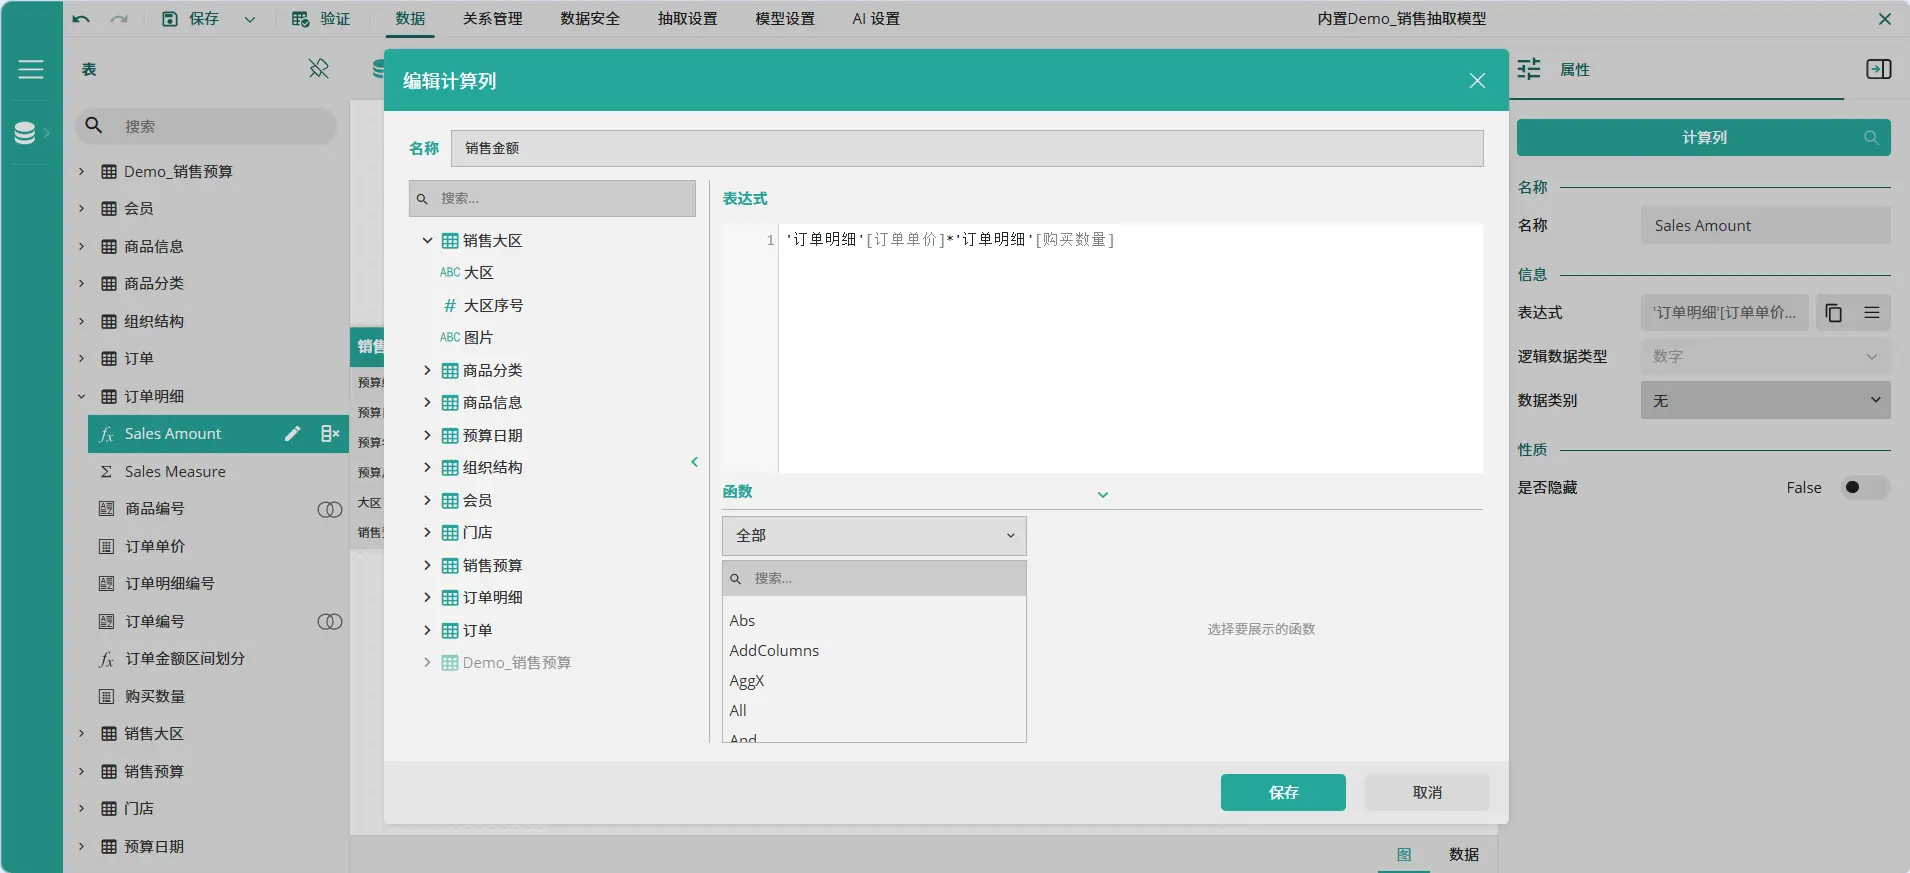Open 数据安全 tab
Image resolution: width=1910 pixels, height=873 pixels.
point(590,19)
